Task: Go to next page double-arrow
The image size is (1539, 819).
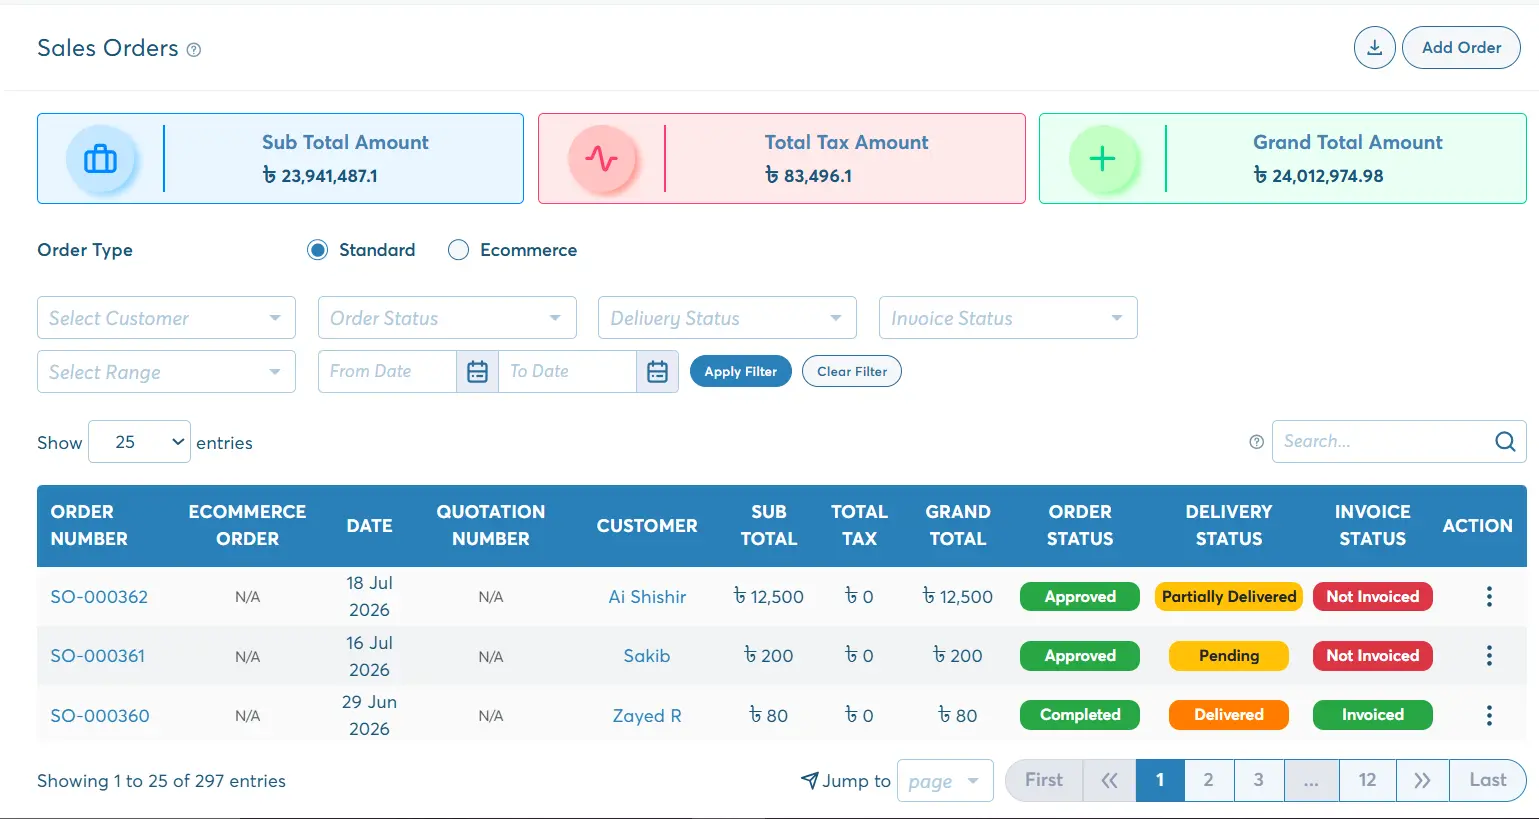Action: 1422,780
